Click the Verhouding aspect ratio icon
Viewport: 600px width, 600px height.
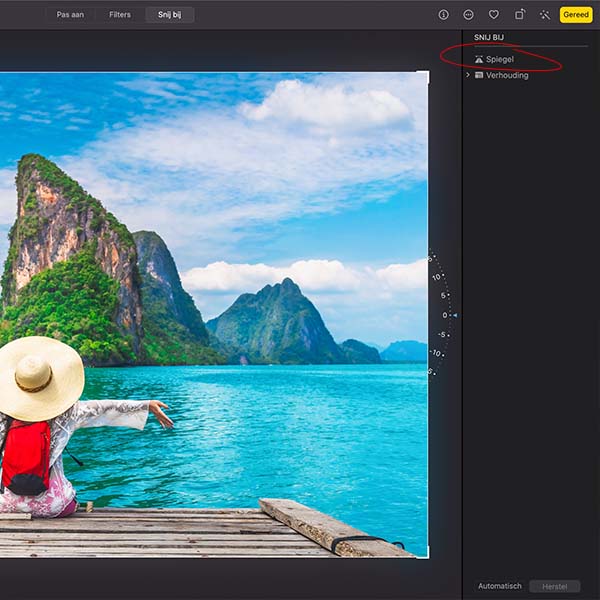coord(479,76)
